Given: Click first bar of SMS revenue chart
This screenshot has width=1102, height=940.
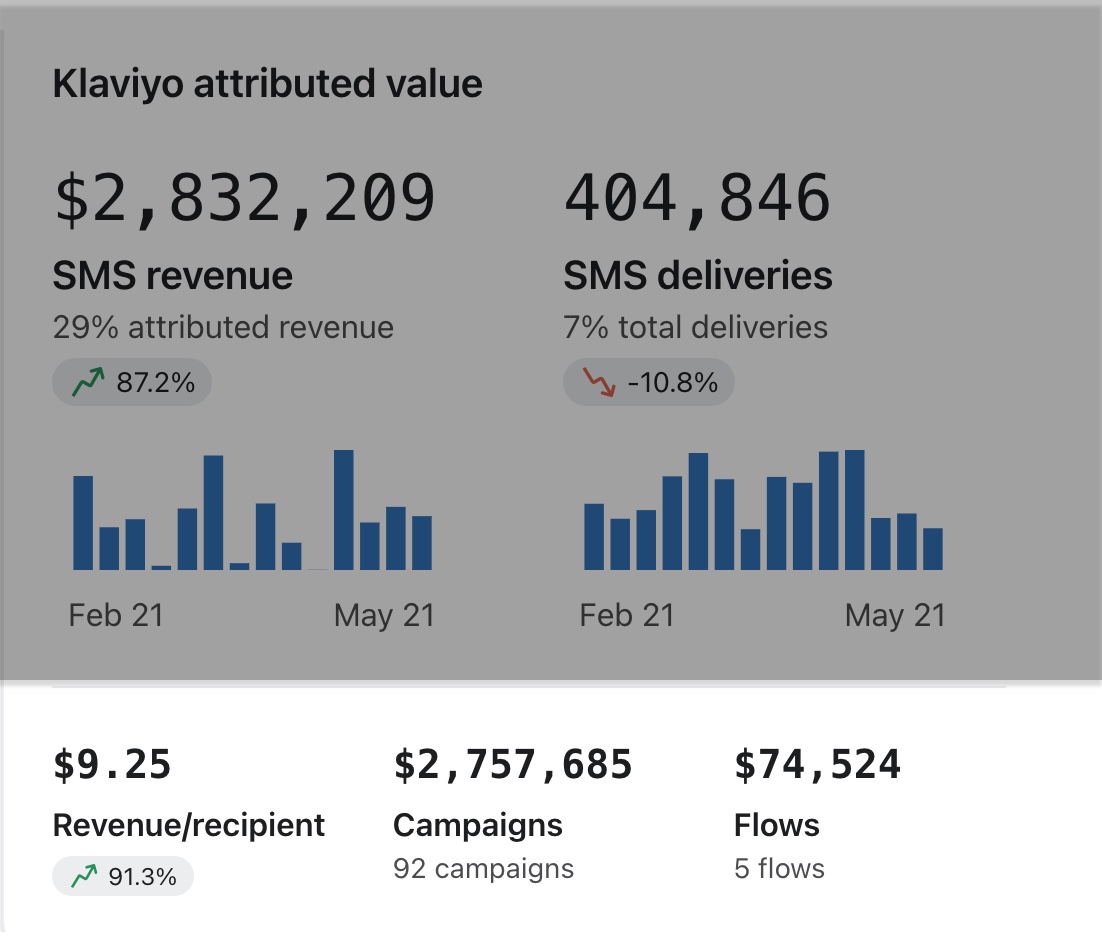Looking at the screenshot, I should pyautogui.click(x=83, y=523).
